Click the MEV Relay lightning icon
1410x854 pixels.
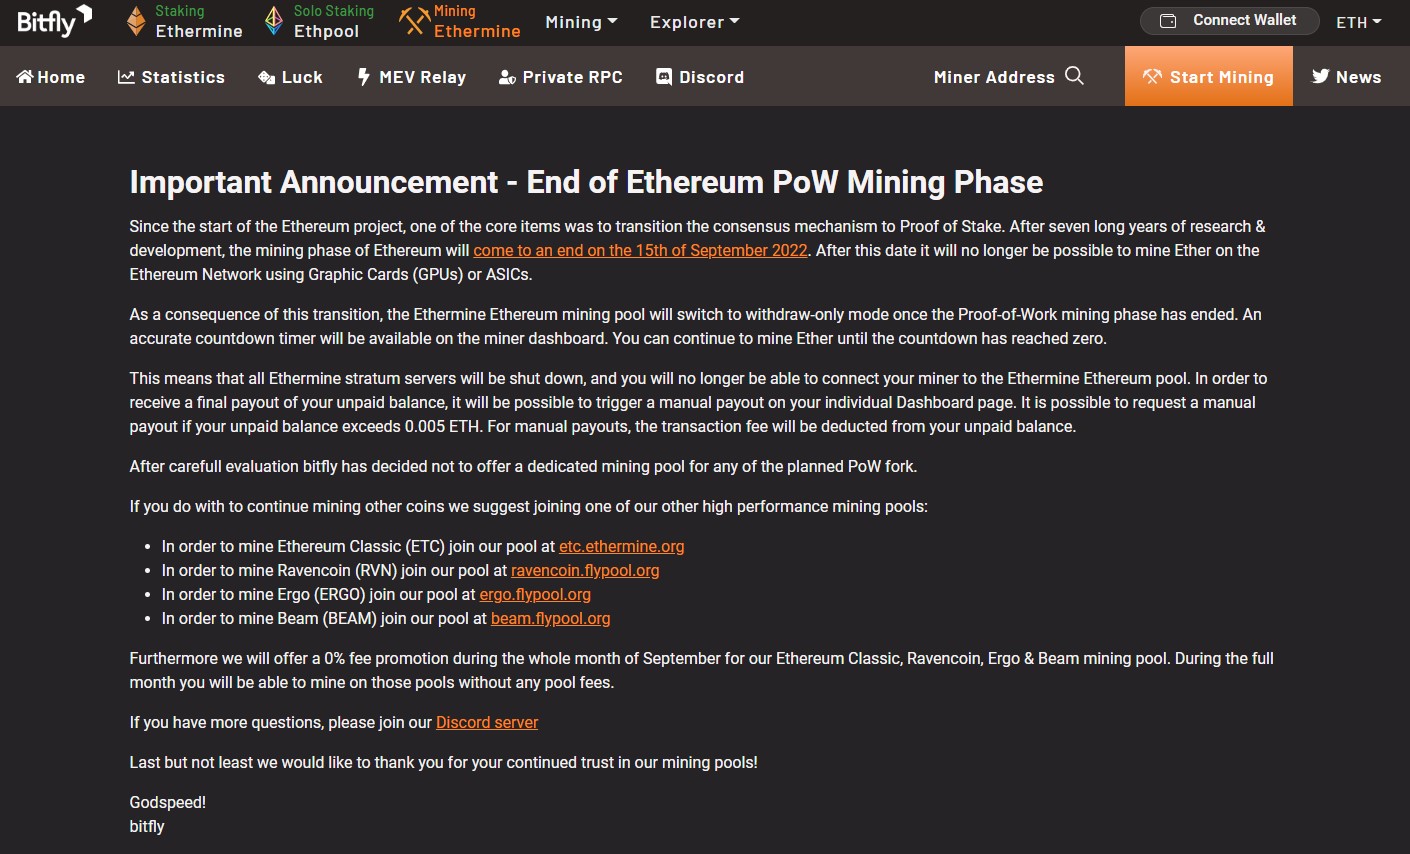tap(364, 77)
